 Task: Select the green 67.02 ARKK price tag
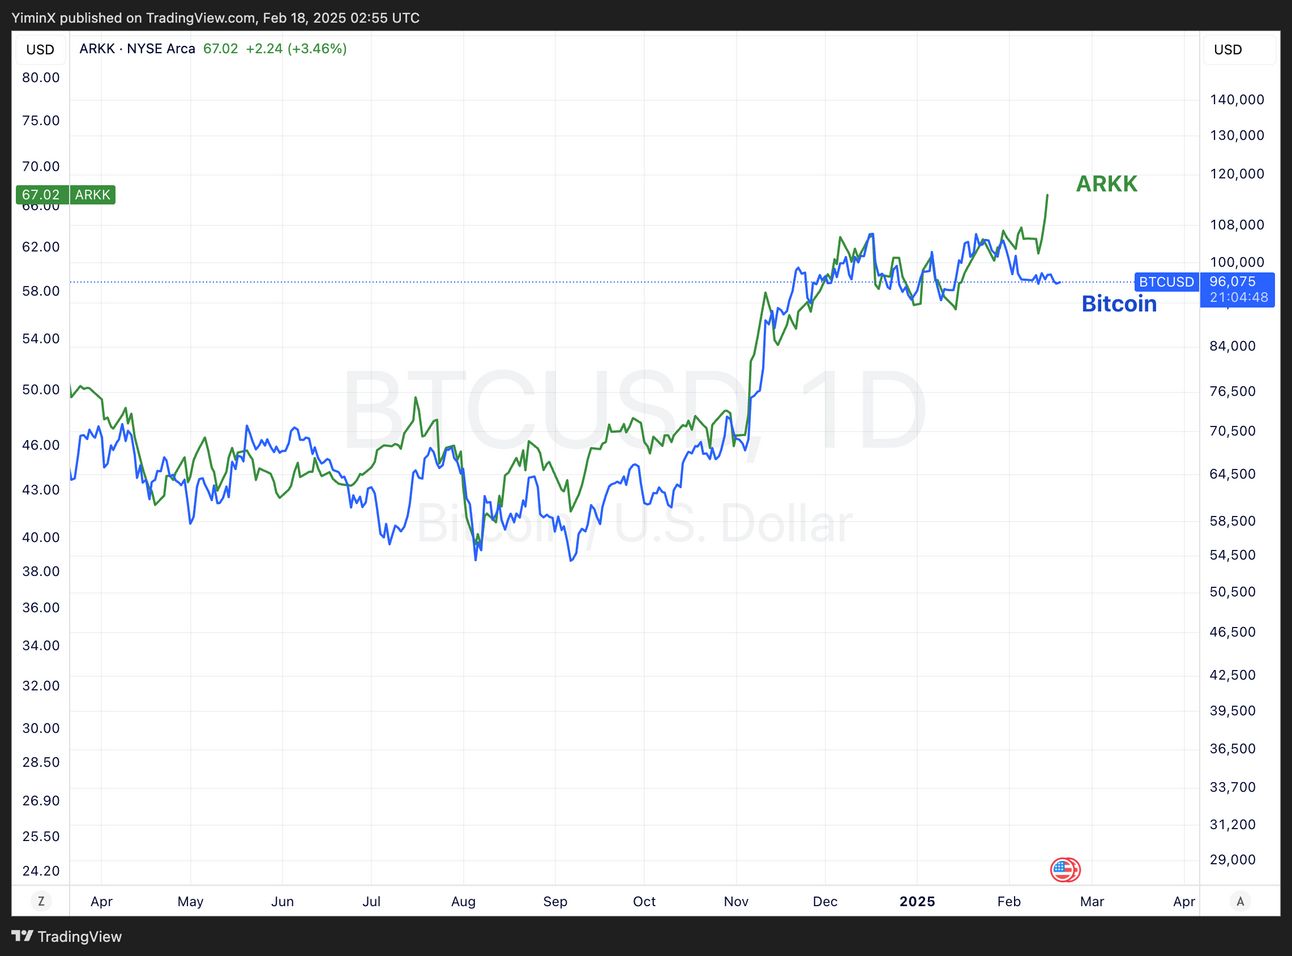point(66,195)
